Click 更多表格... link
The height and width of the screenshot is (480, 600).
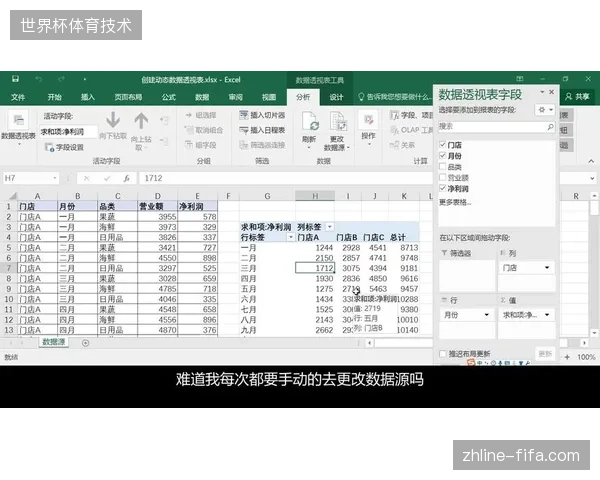click(455, 202)
